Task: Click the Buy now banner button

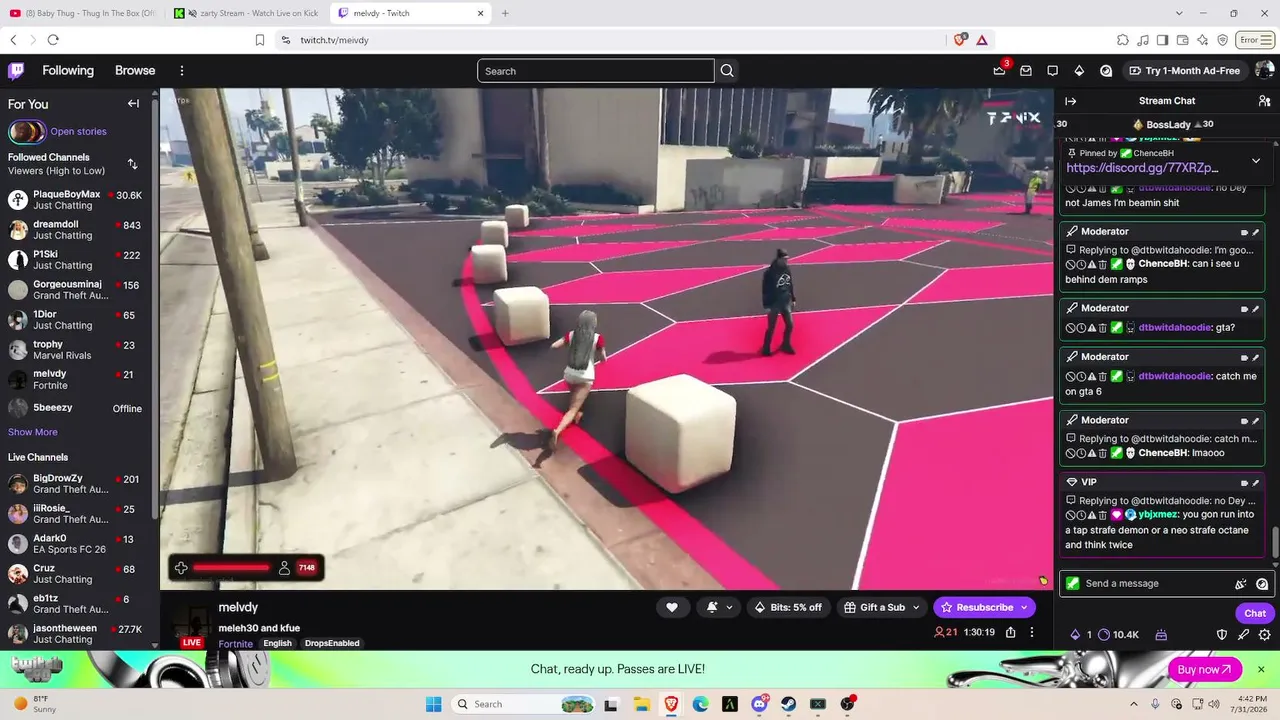Action: (x=1205, y=669)
